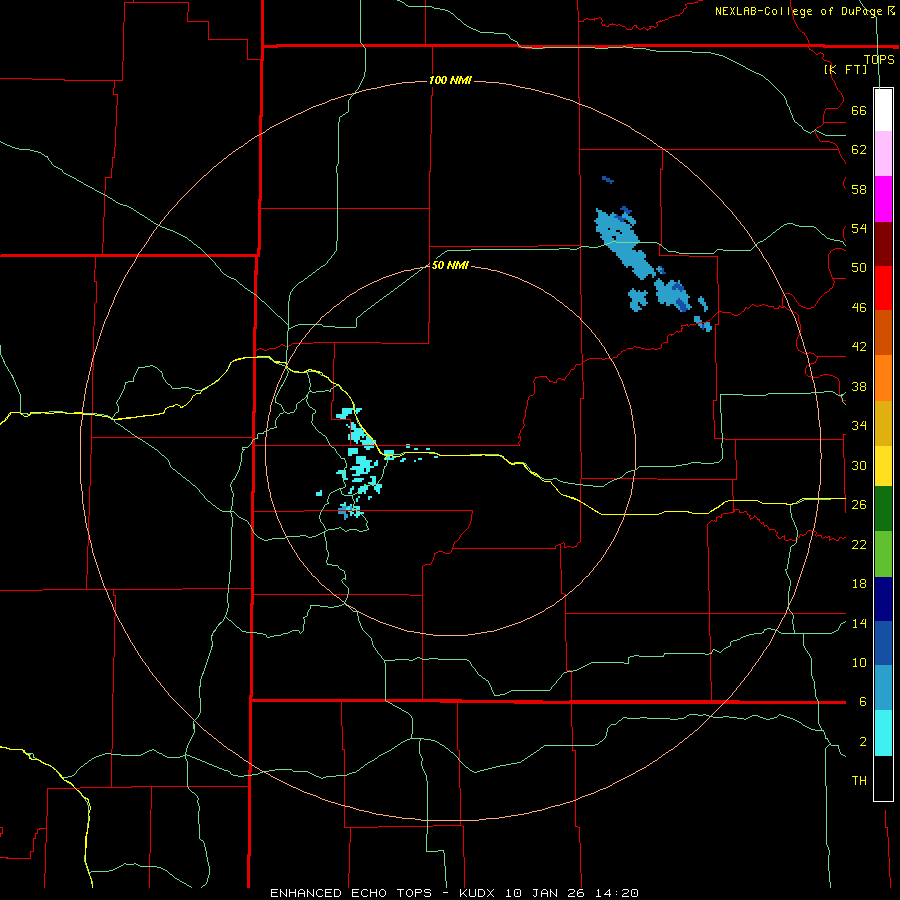
Task: Click the legend value '50'
Action: pyautogui.click(x=859, y=267)
